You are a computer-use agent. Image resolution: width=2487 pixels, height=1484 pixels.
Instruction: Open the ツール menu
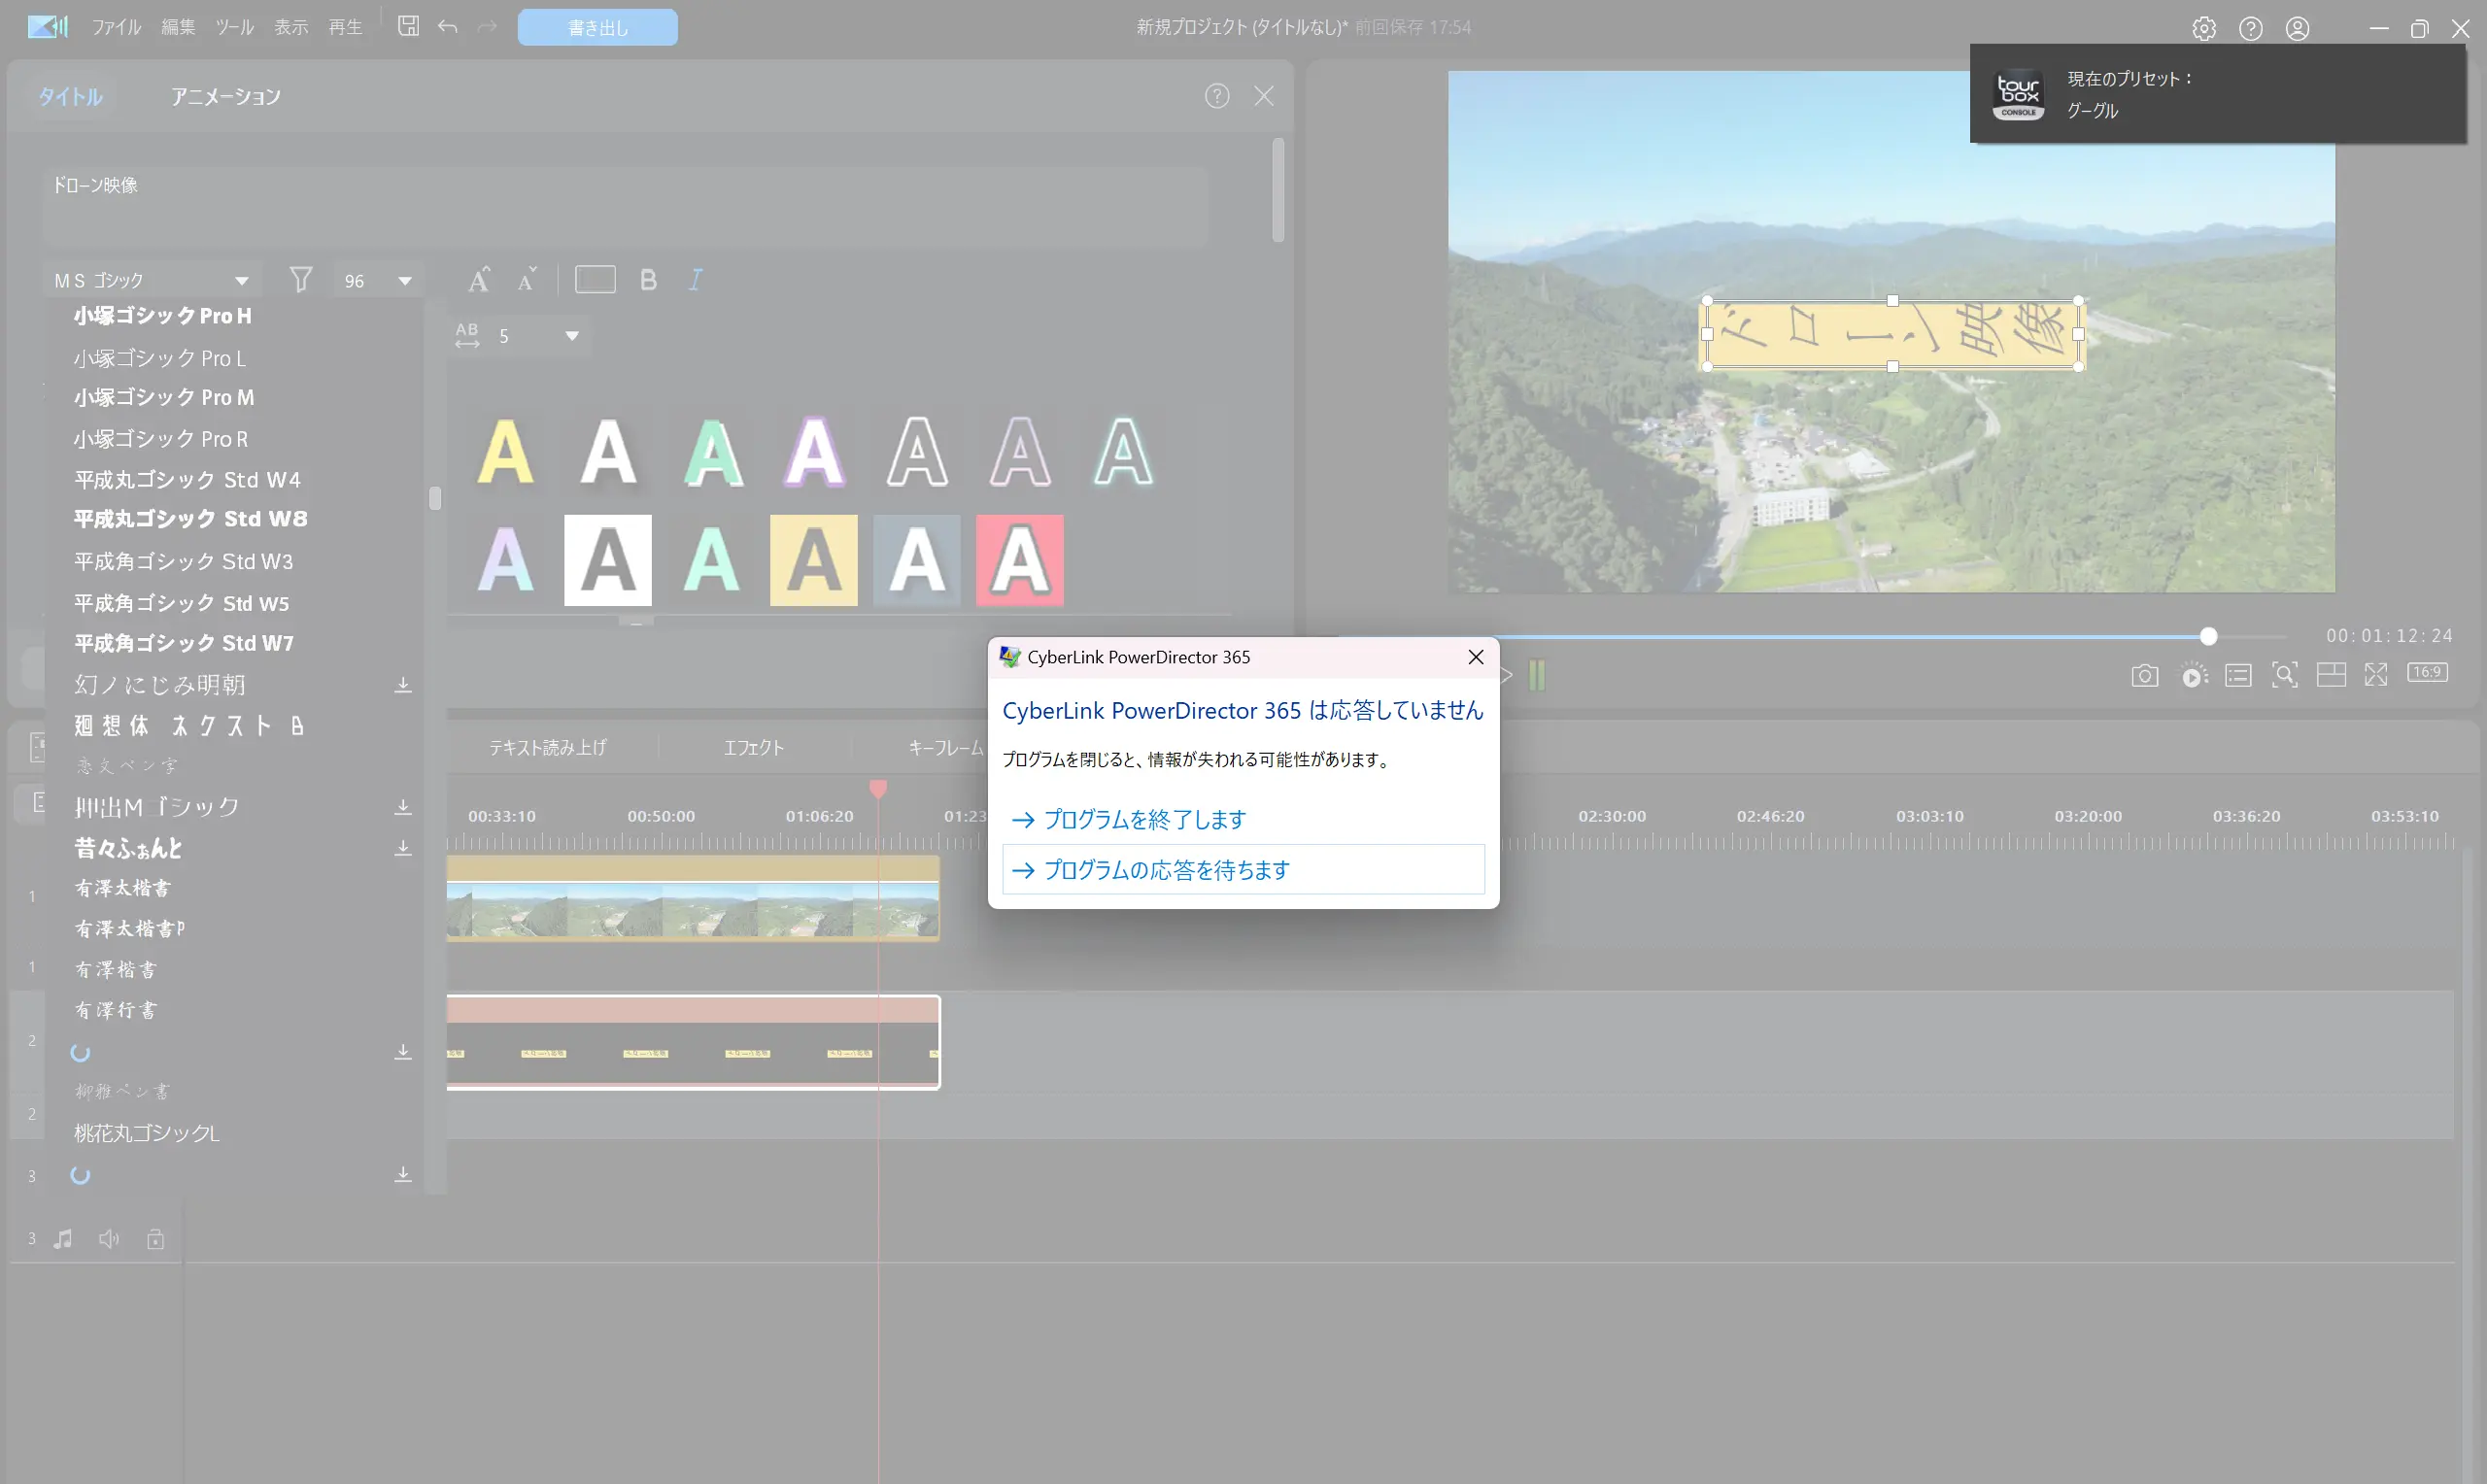coord(235,27)
